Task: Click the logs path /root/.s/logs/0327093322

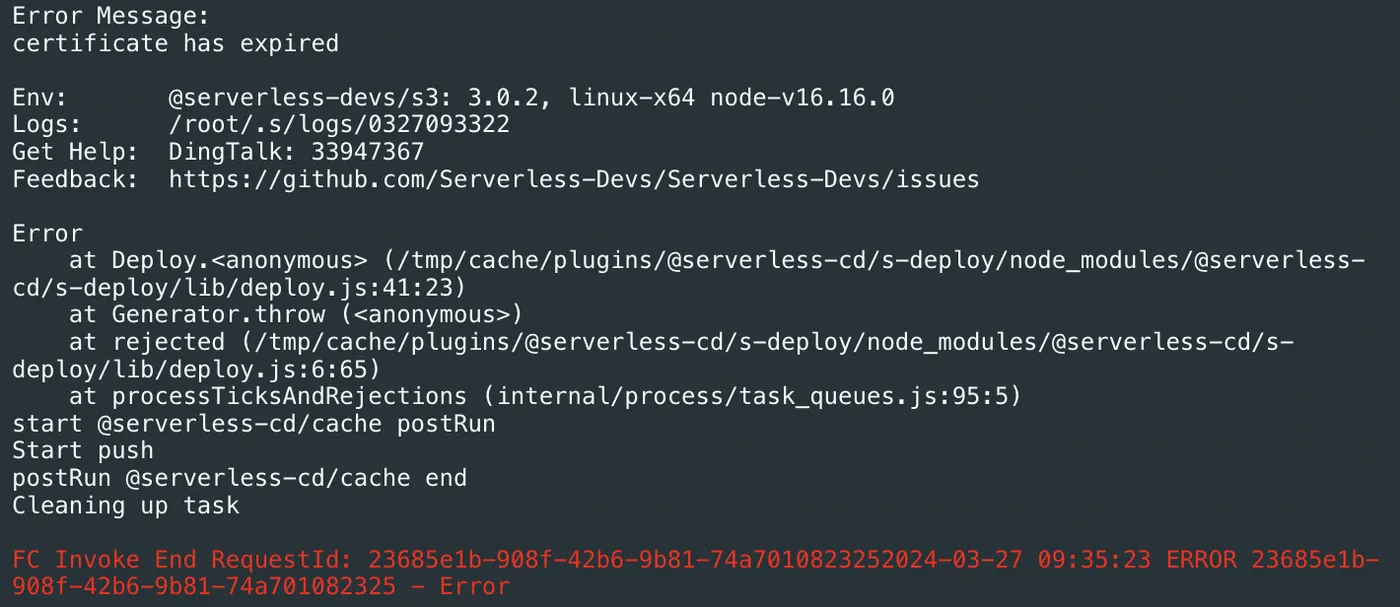Action: tap(339, 125)
